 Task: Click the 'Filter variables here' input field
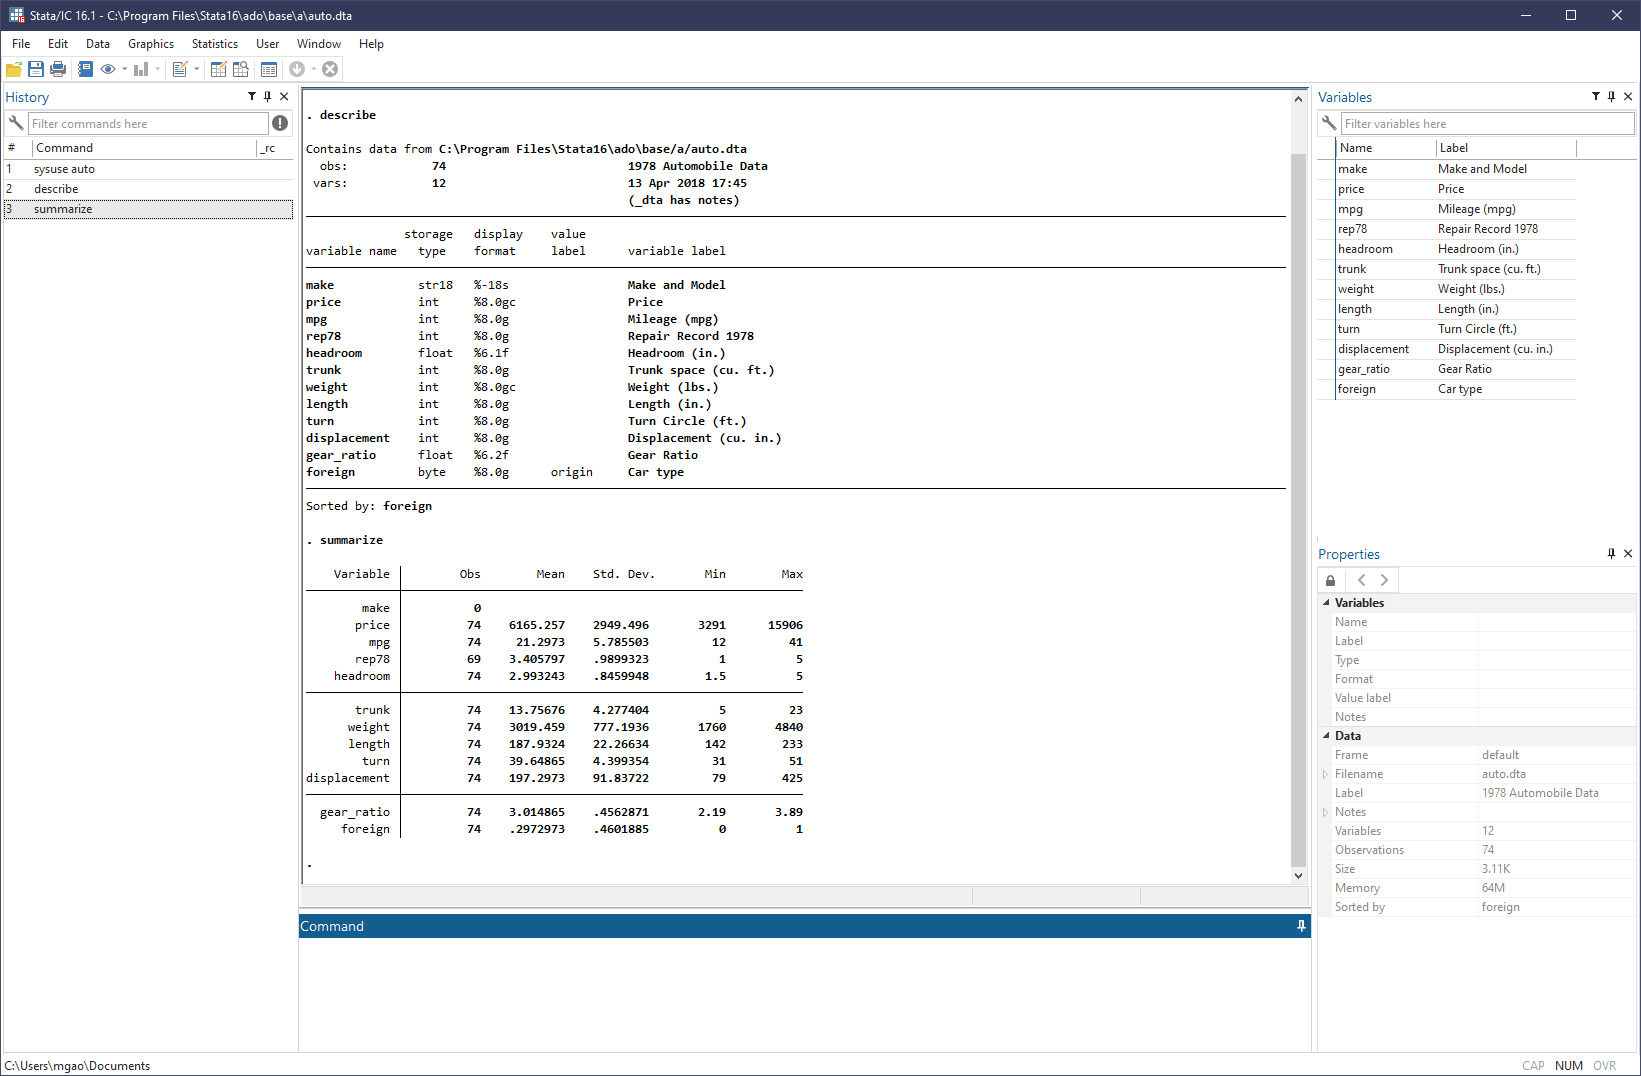[1487, 124]
